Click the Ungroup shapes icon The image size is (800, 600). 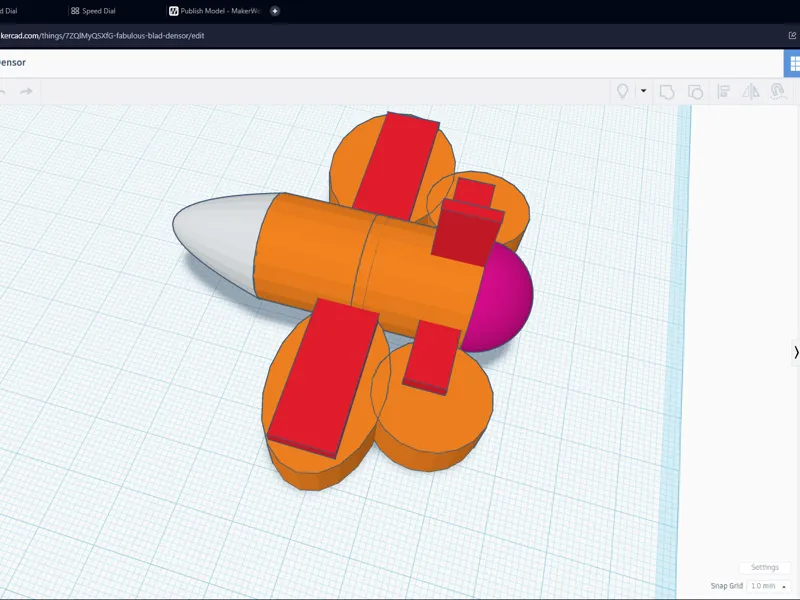[695, 91]
